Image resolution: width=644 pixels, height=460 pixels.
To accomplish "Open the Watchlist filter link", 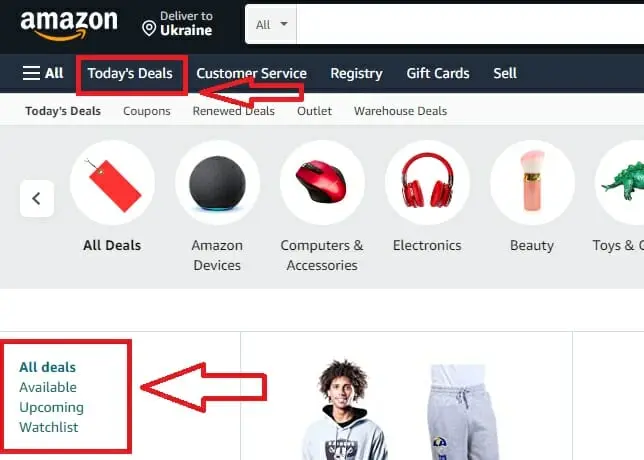I will (48, 427).
